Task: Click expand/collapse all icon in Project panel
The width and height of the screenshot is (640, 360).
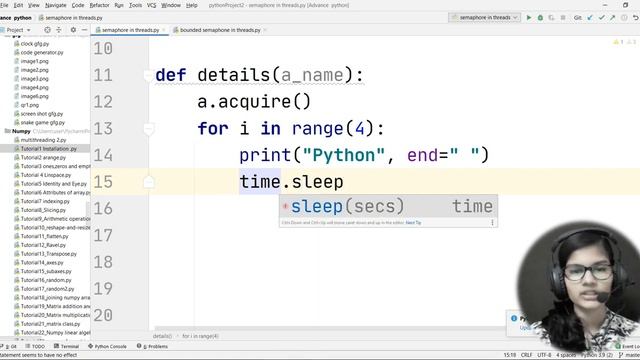Action: [59, 30]
